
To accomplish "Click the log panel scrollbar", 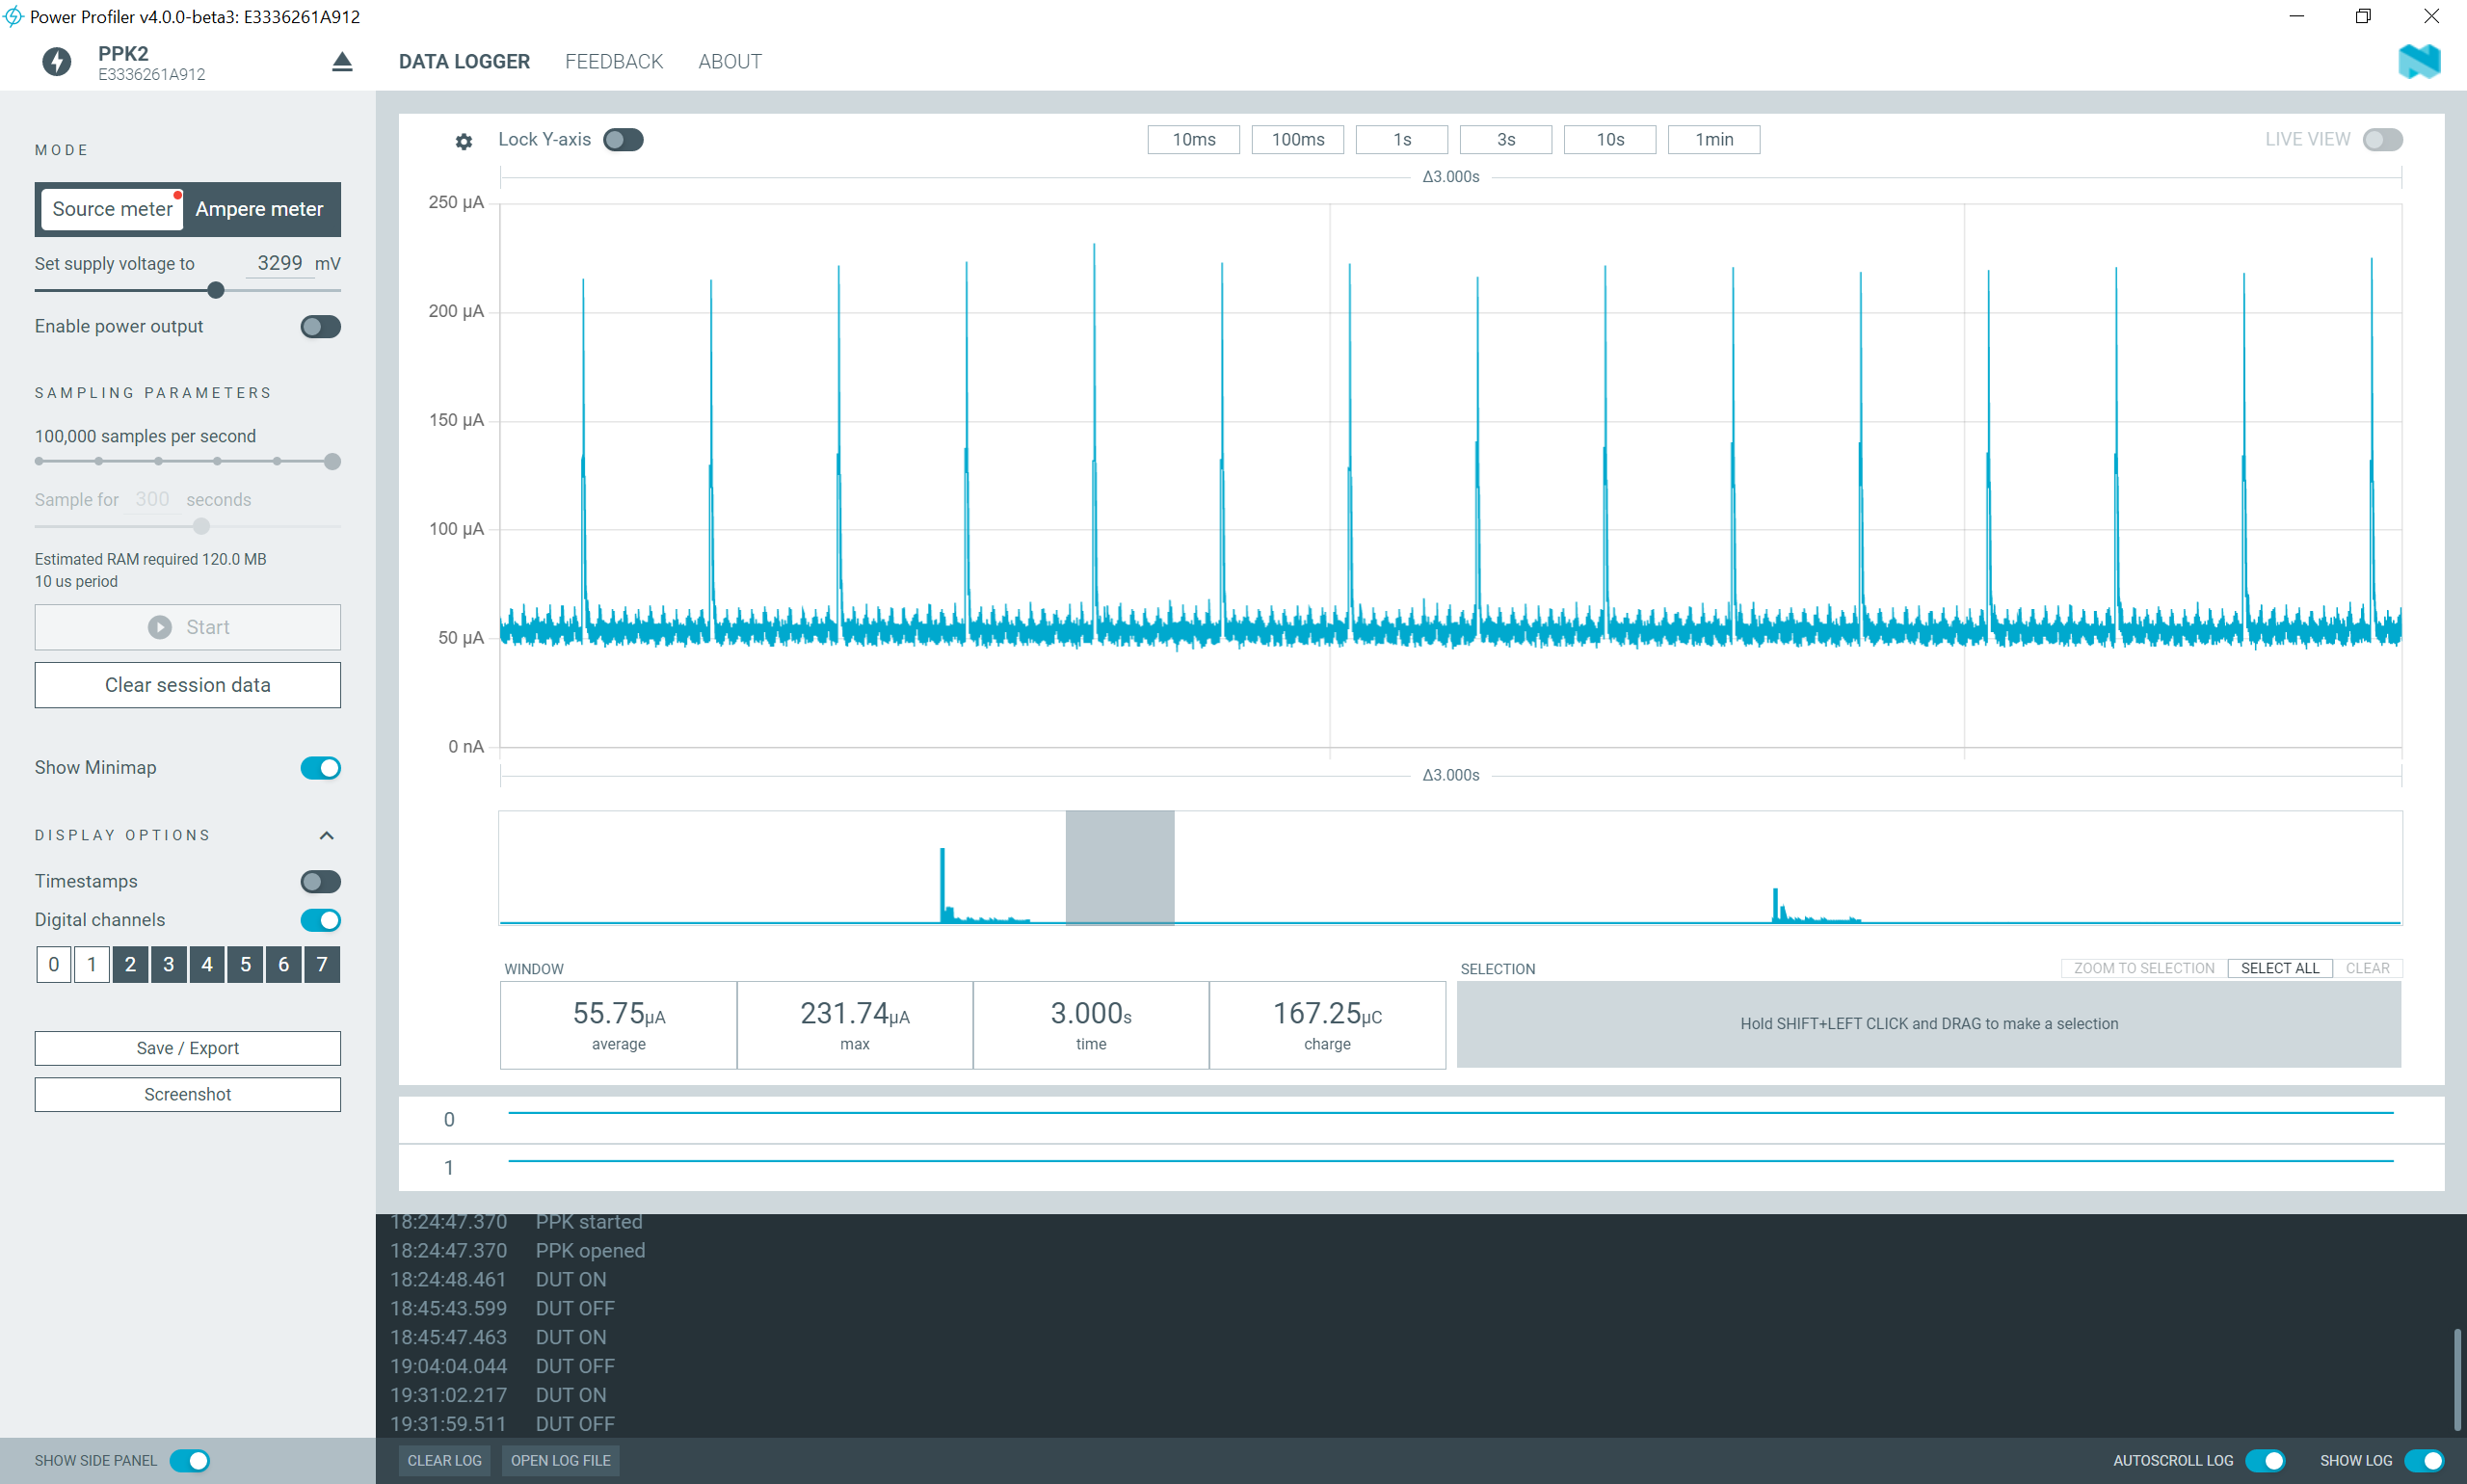I will (x=2457, y=1380).
